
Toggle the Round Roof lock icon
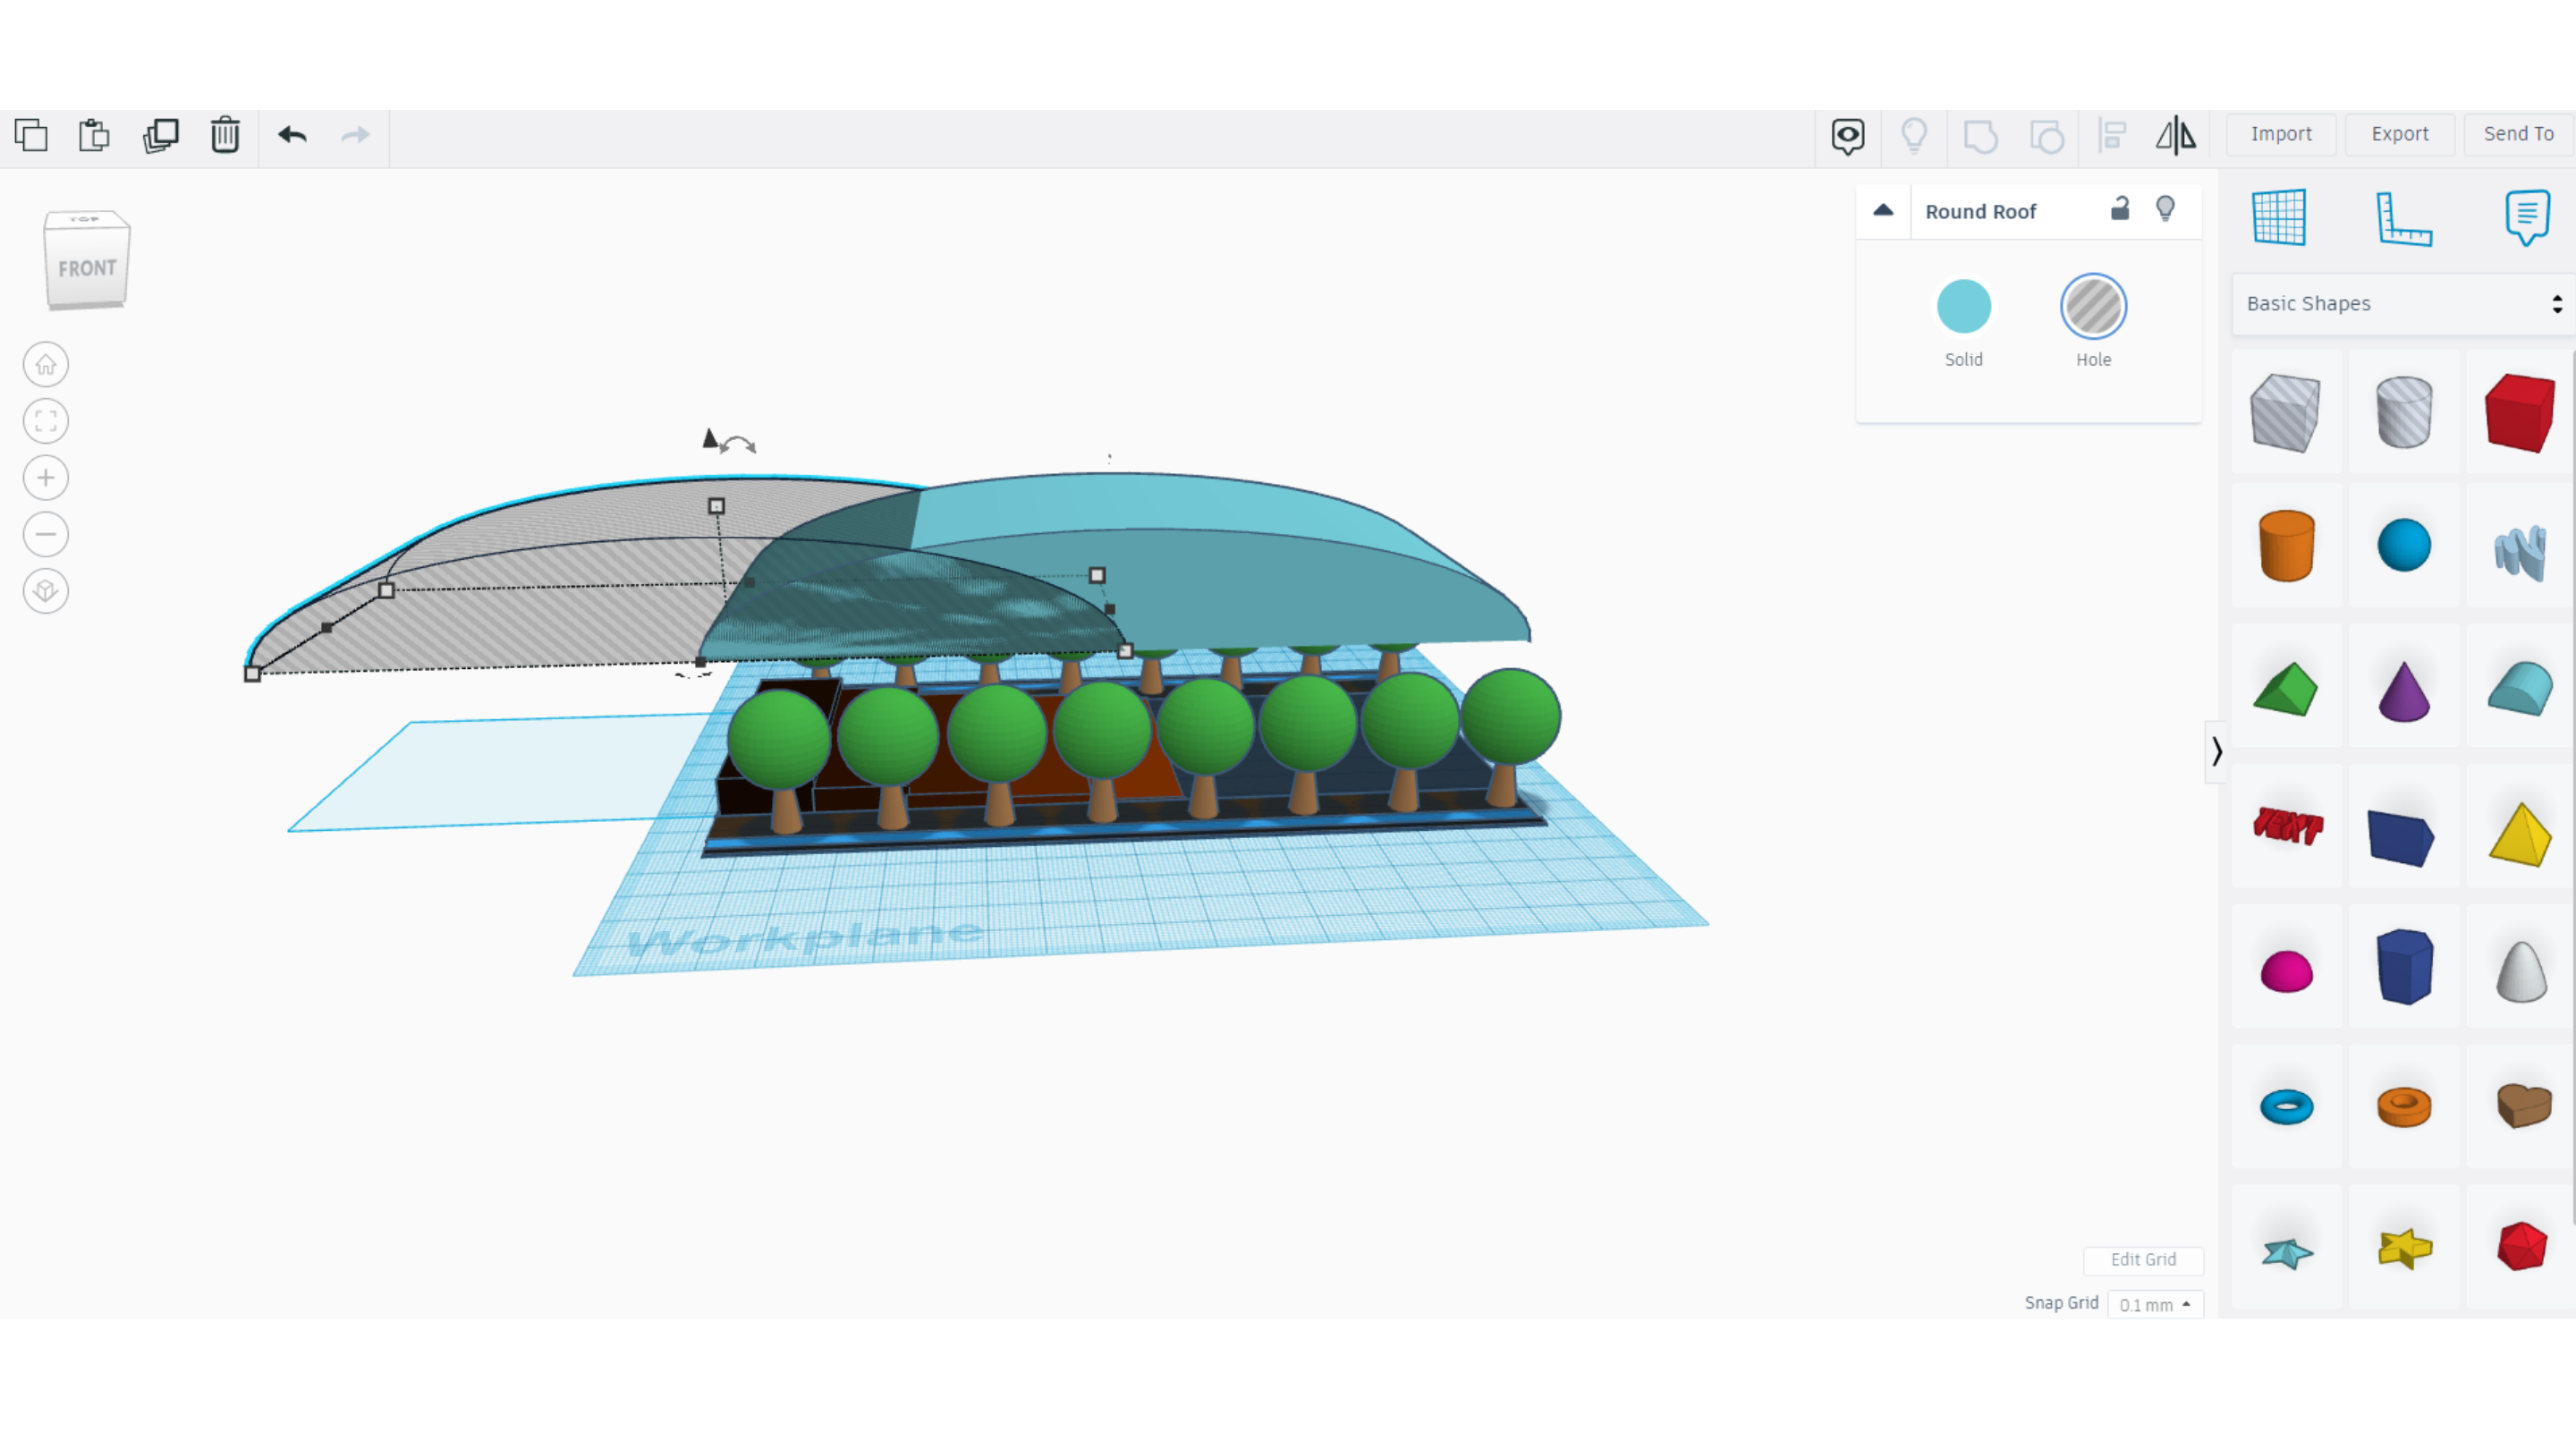2119,209
